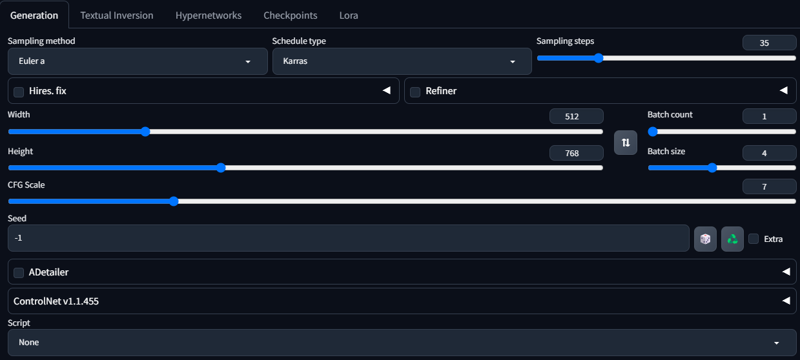Click the Sampling steps value box 35
The image size is (800, 360).
769,43
